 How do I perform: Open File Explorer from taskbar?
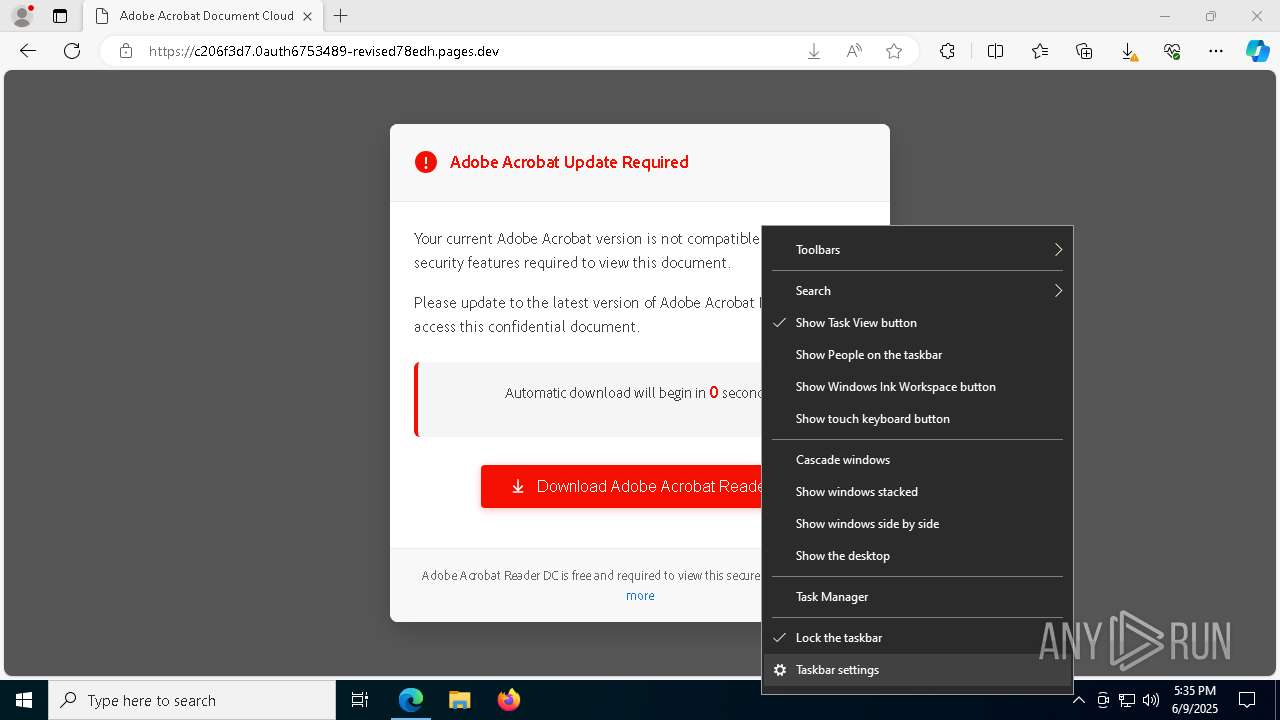pyautogui.click(x=459, y=700)
